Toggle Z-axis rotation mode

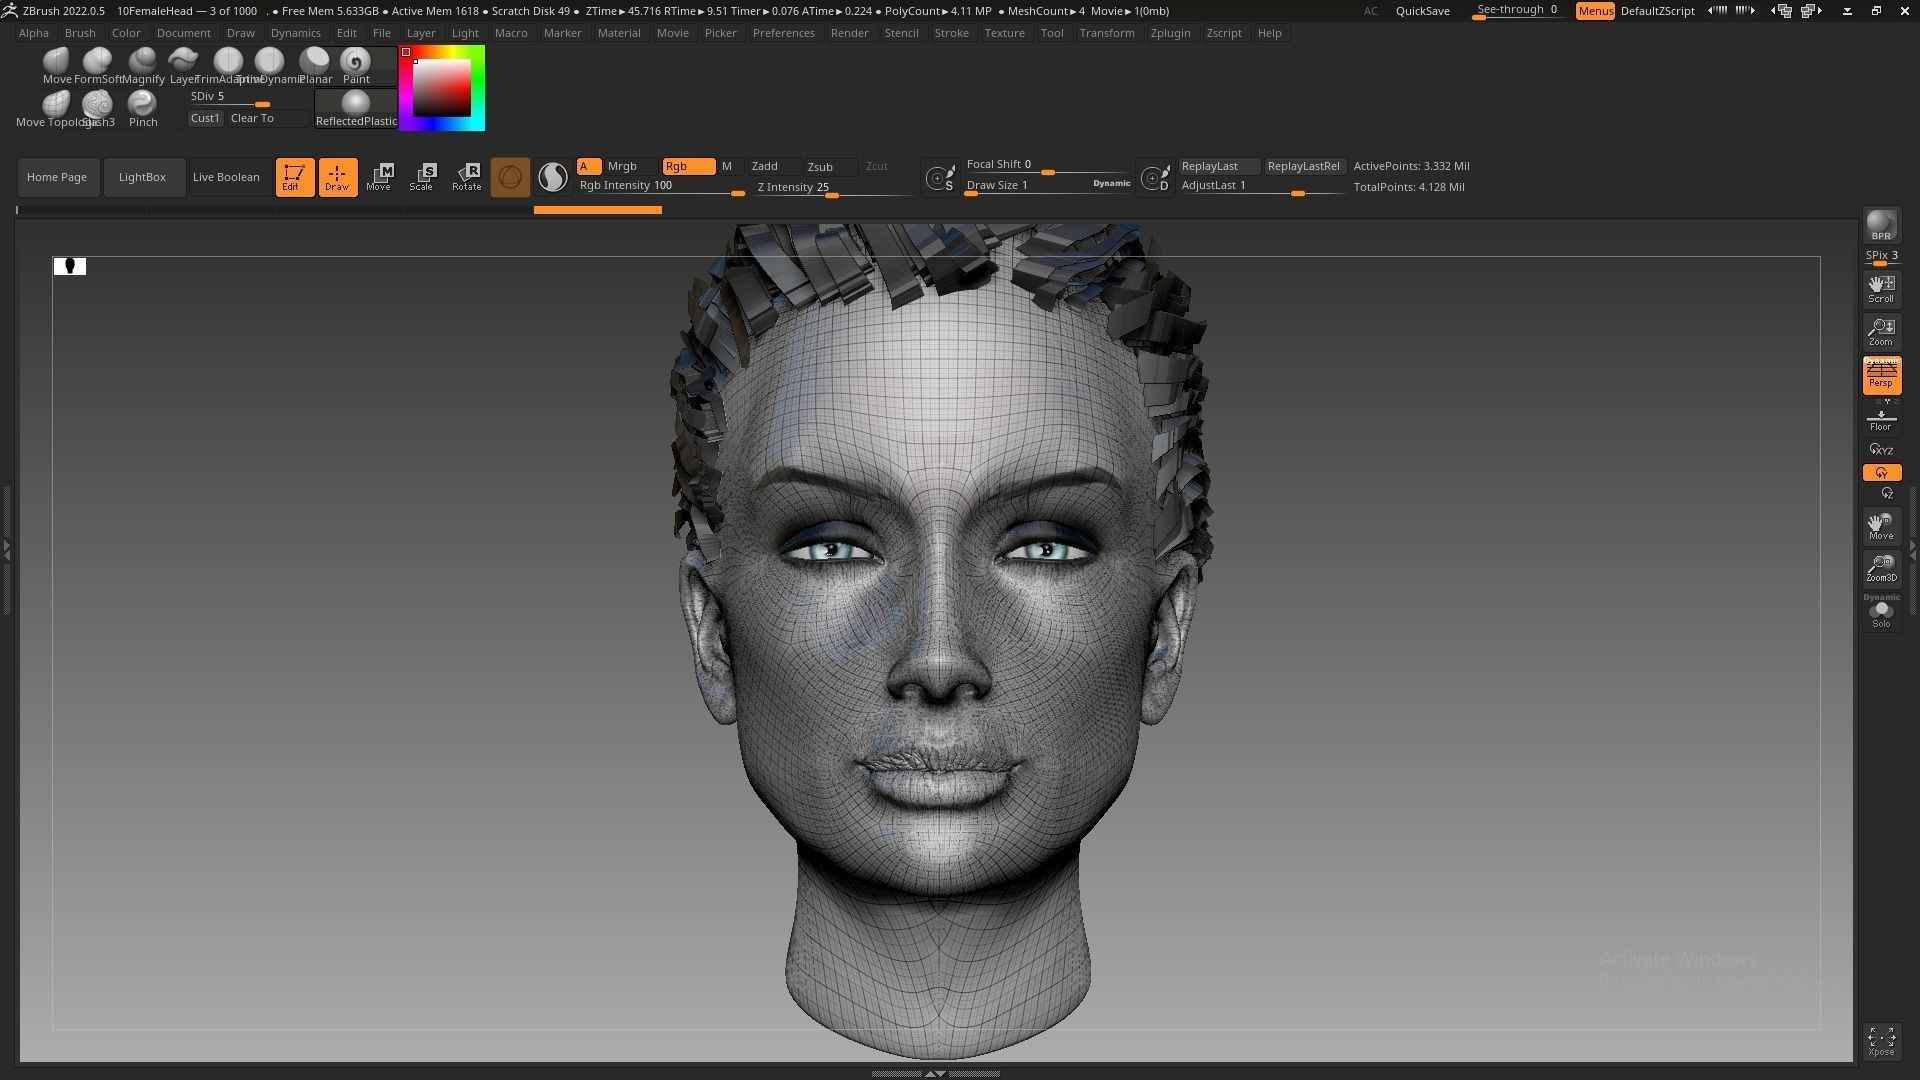point(1887,493)
